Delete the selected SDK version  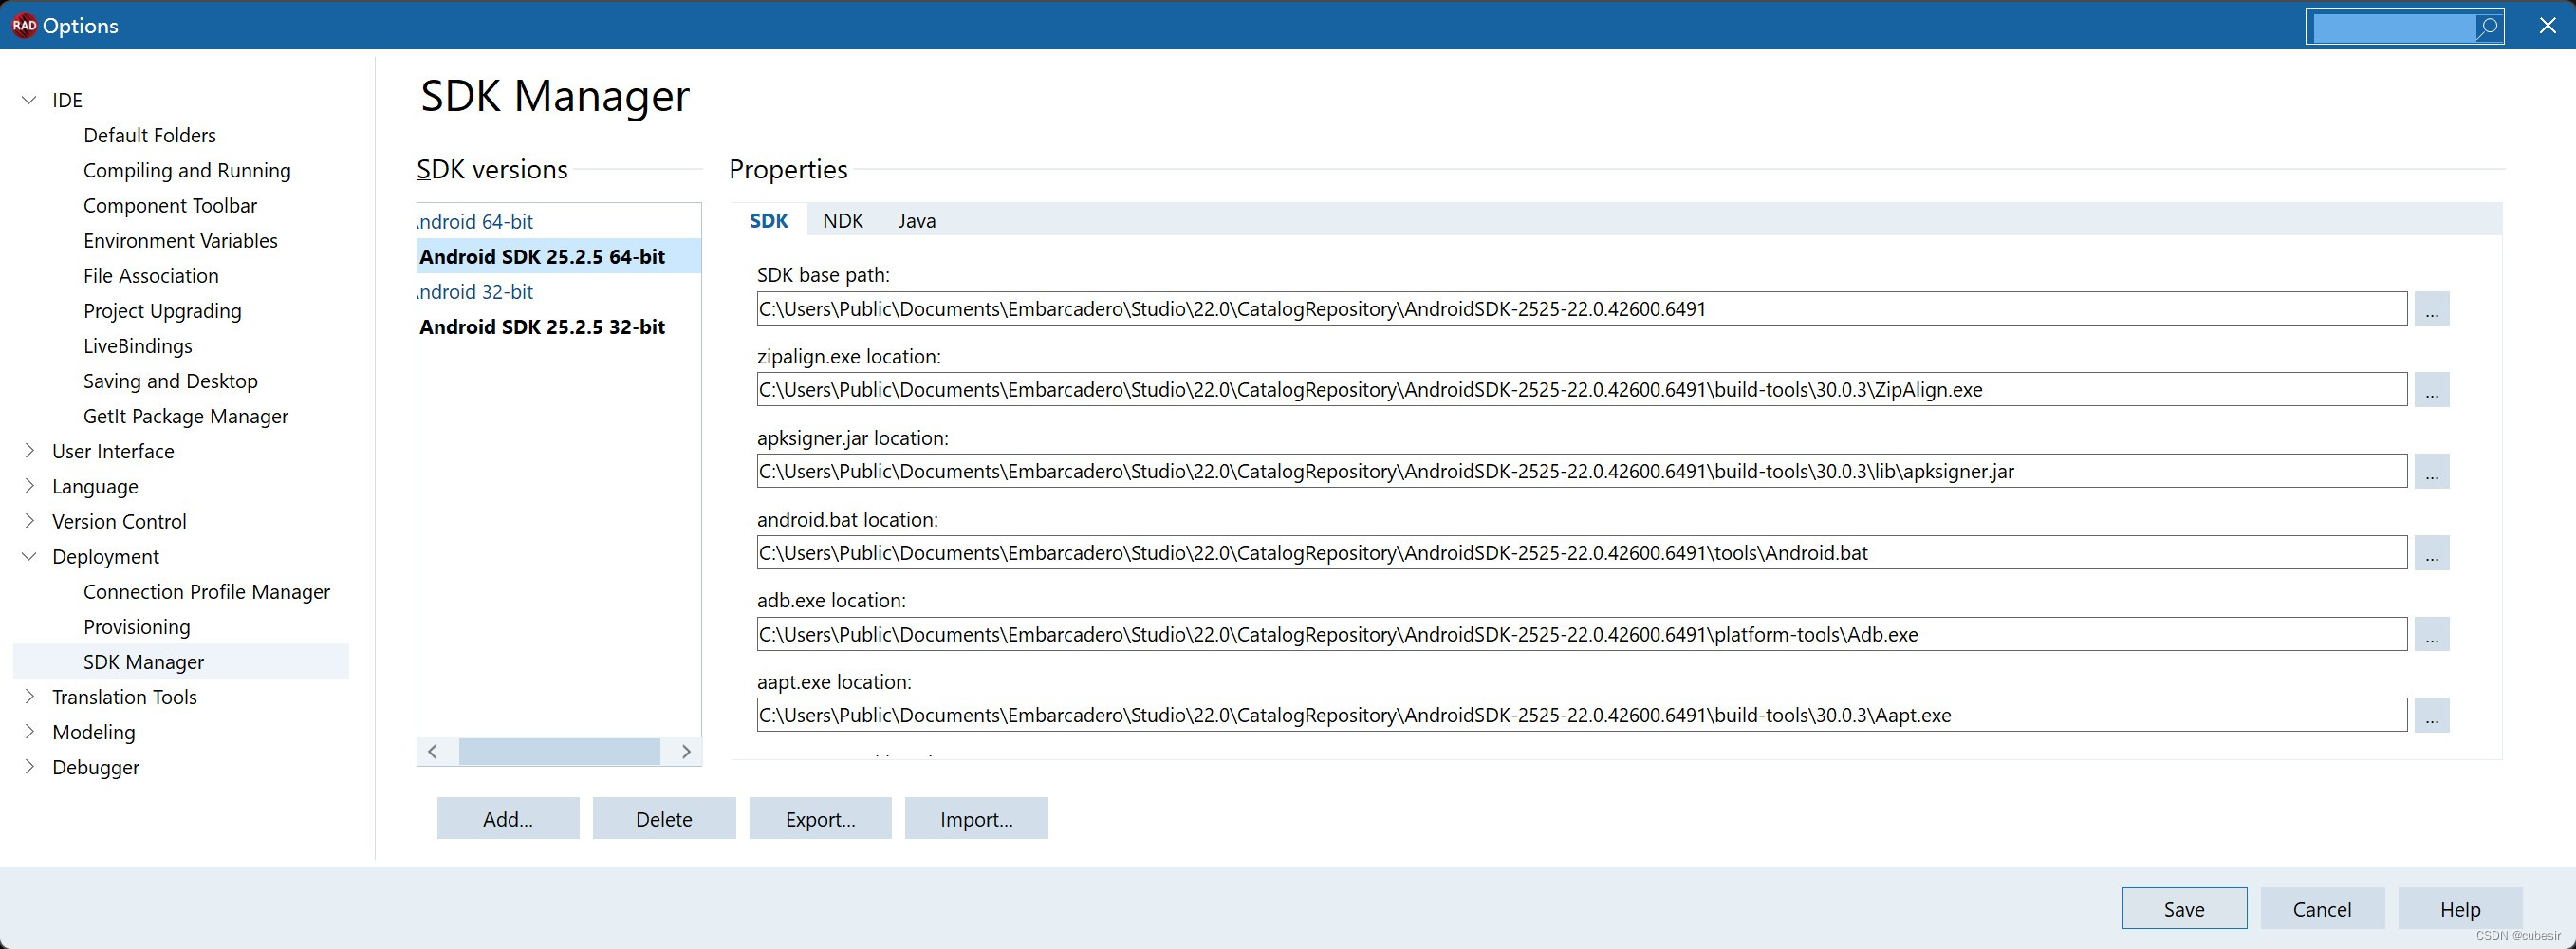[x=664, y=819]
